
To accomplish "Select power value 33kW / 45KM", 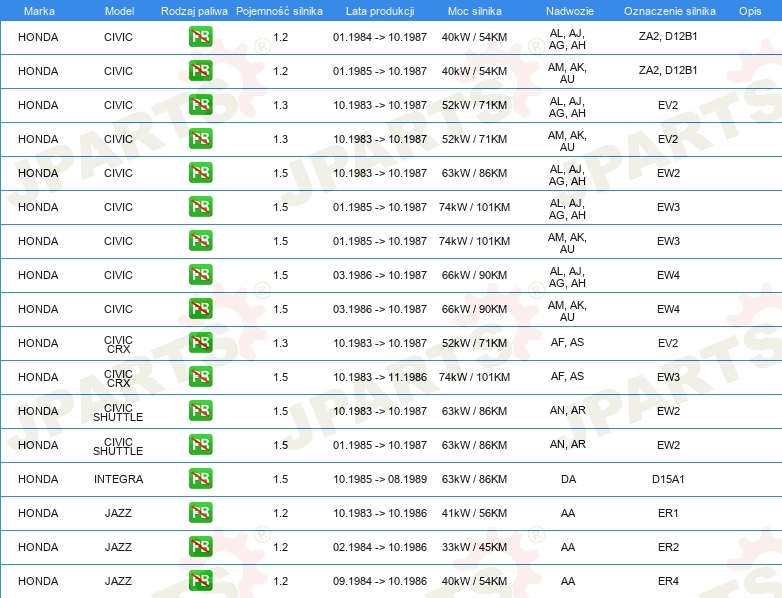I will click(474, 547).
